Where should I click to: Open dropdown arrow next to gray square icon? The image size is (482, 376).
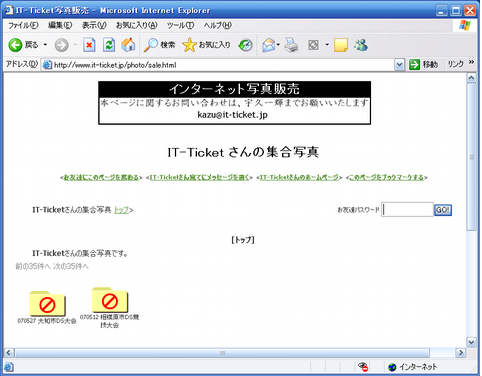(x=327, y=45)
